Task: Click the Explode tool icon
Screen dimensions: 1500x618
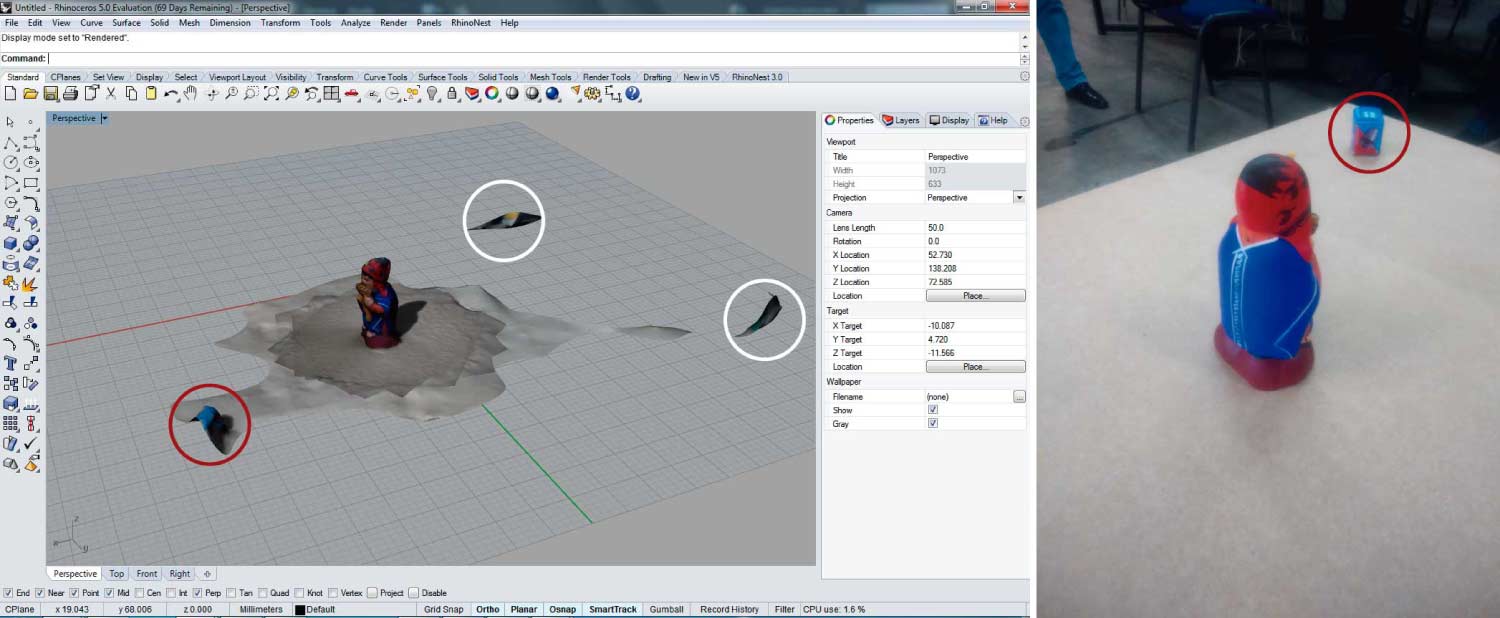Action: (x=31, y=283)
